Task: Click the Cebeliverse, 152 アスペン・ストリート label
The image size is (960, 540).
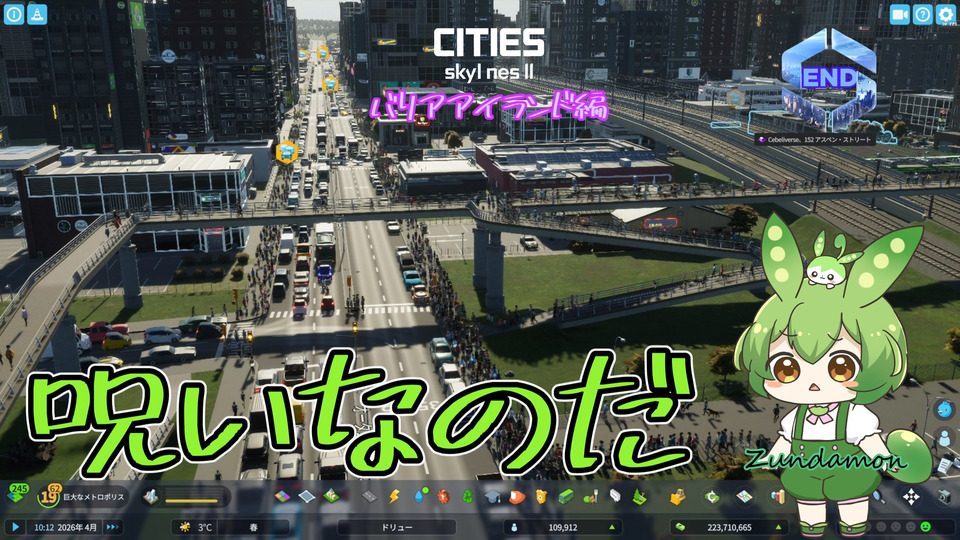Action: click(x=814, y=140)
